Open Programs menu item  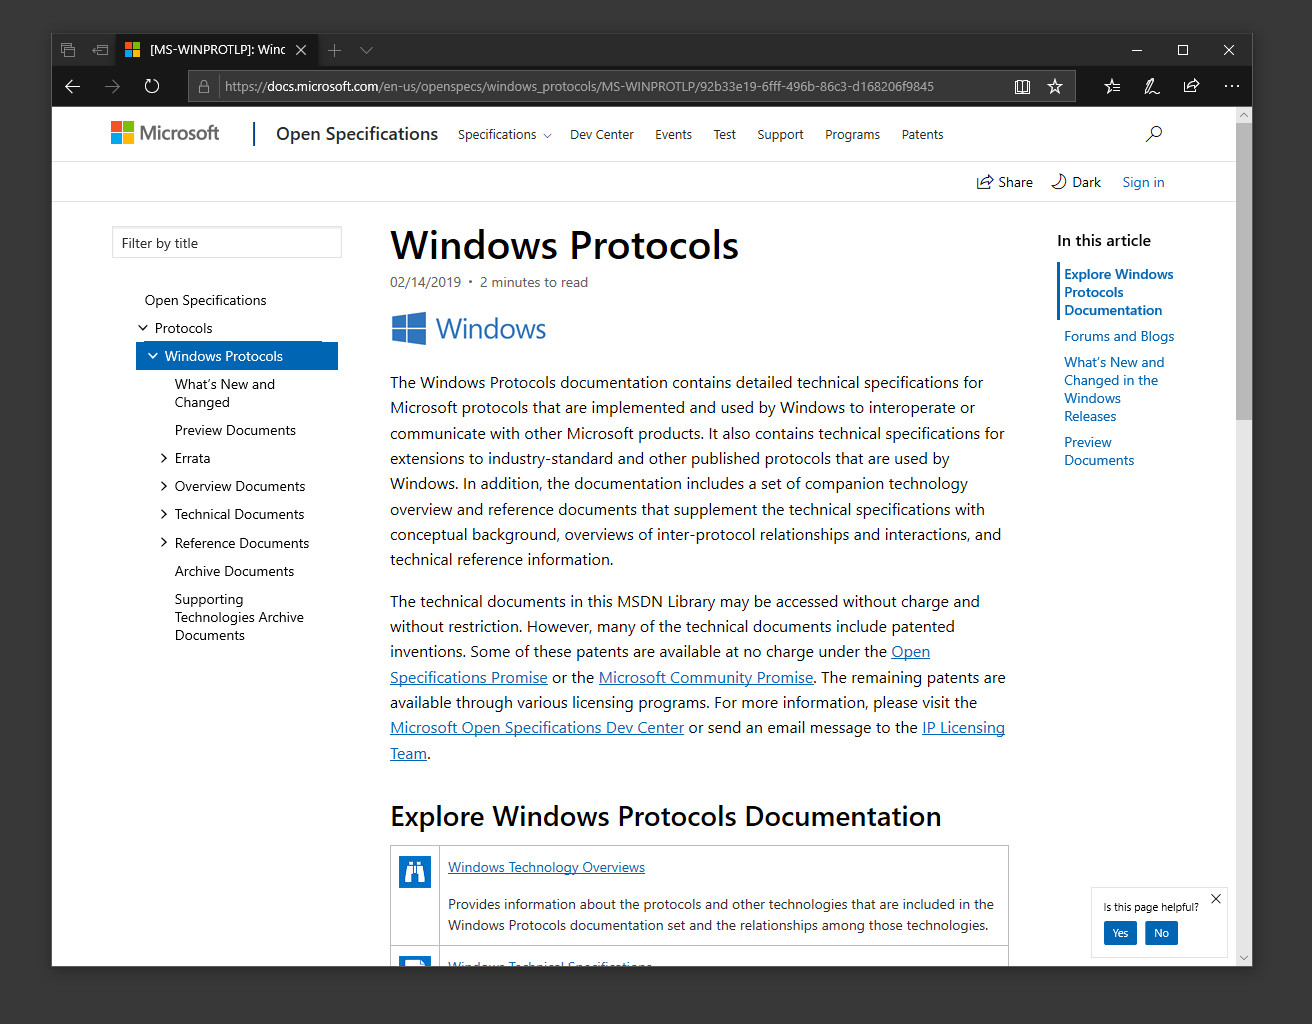click(x=852, y=135)
